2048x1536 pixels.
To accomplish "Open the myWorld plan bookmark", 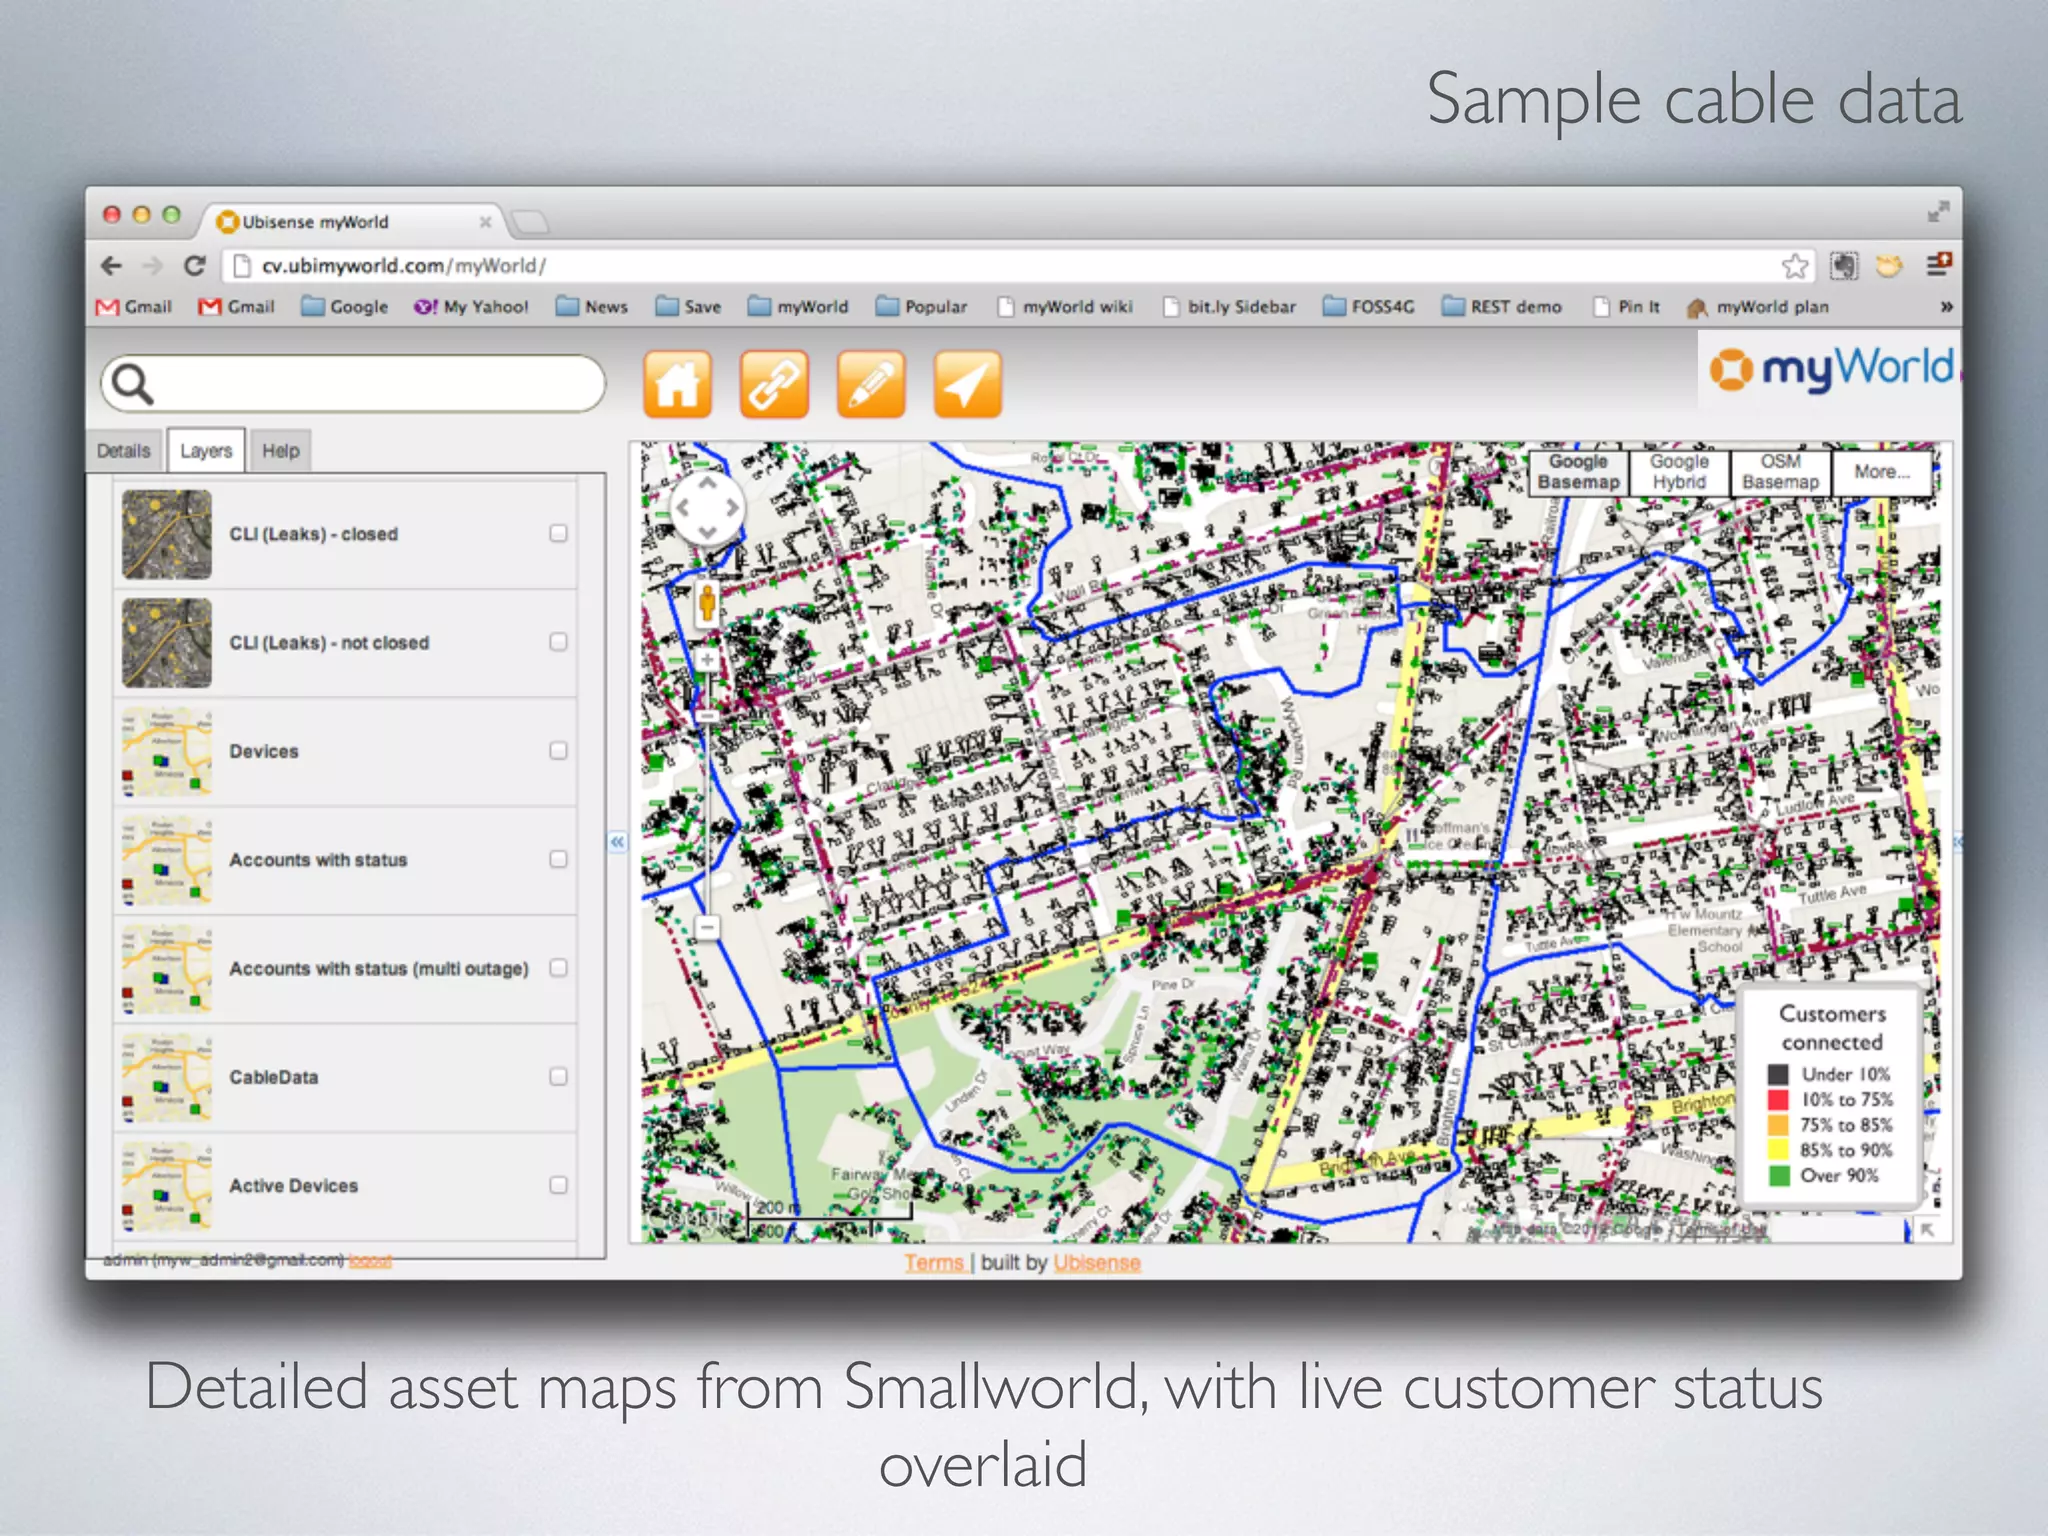I will (1758, 307).
